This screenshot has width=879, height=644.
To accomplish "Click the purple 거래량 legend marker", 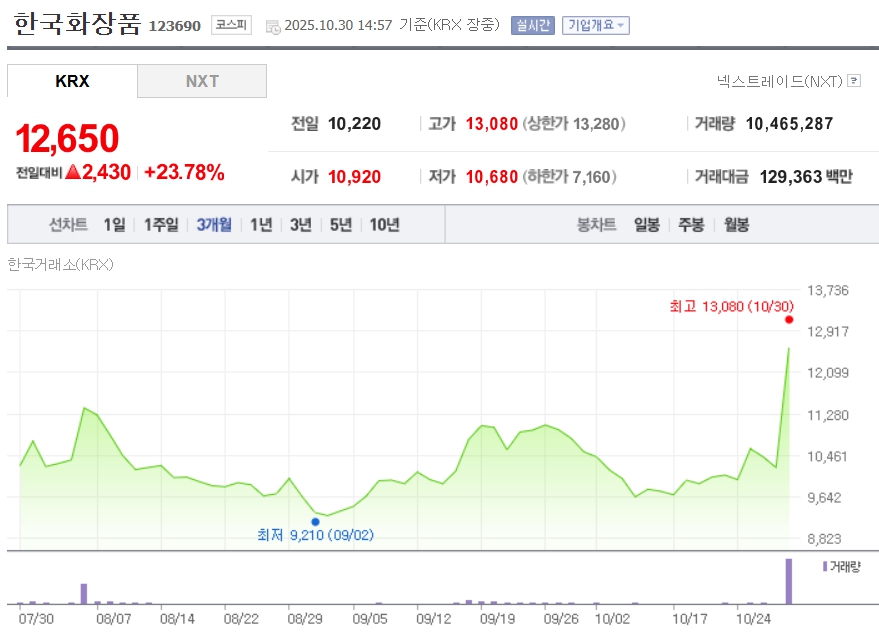I will (x=824, y=567).
